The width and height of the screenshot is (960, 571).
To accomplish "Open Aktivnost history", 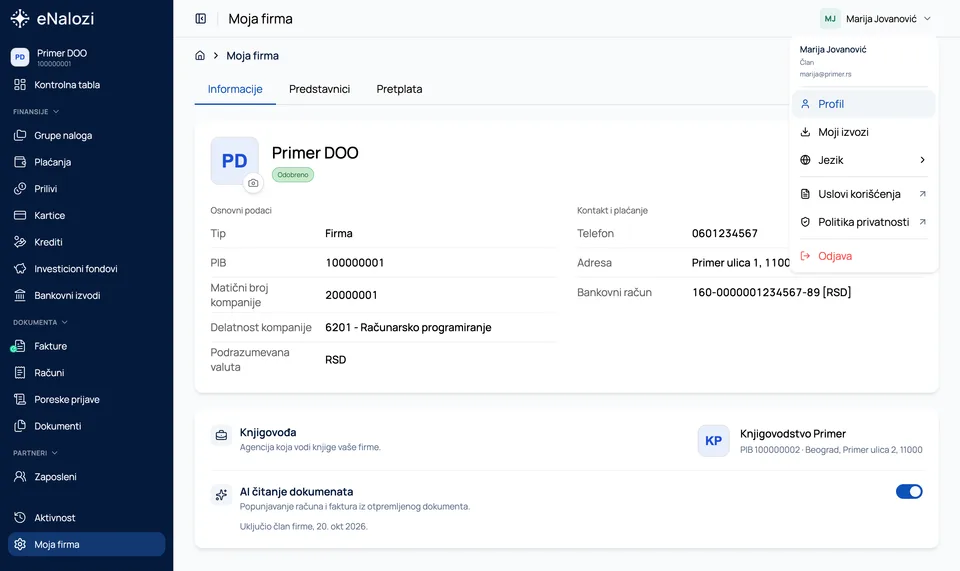I will 86,518.
